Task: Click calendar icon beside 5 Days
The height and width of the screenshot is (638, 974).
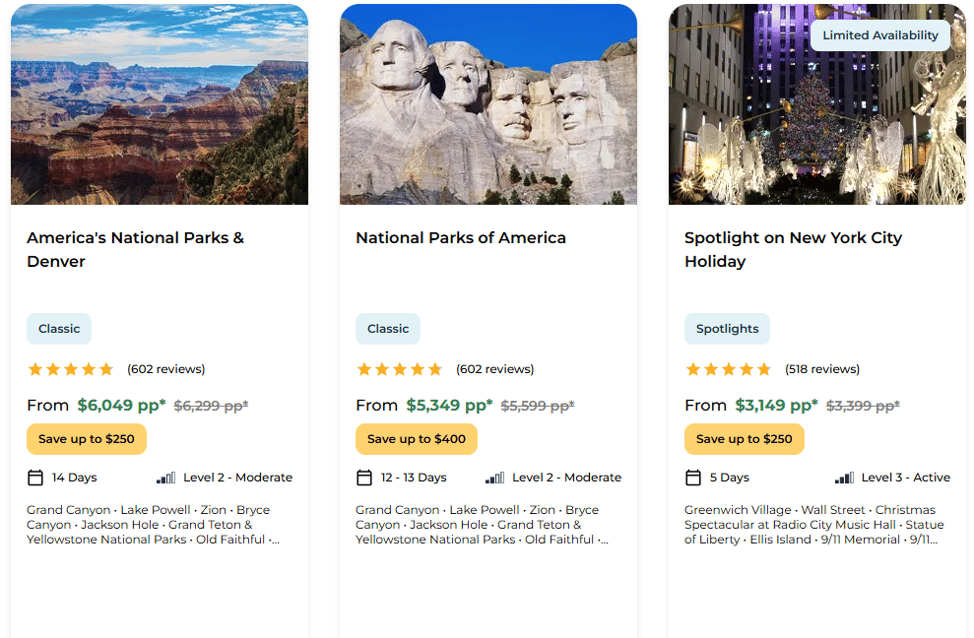Action: click(693, 478)
